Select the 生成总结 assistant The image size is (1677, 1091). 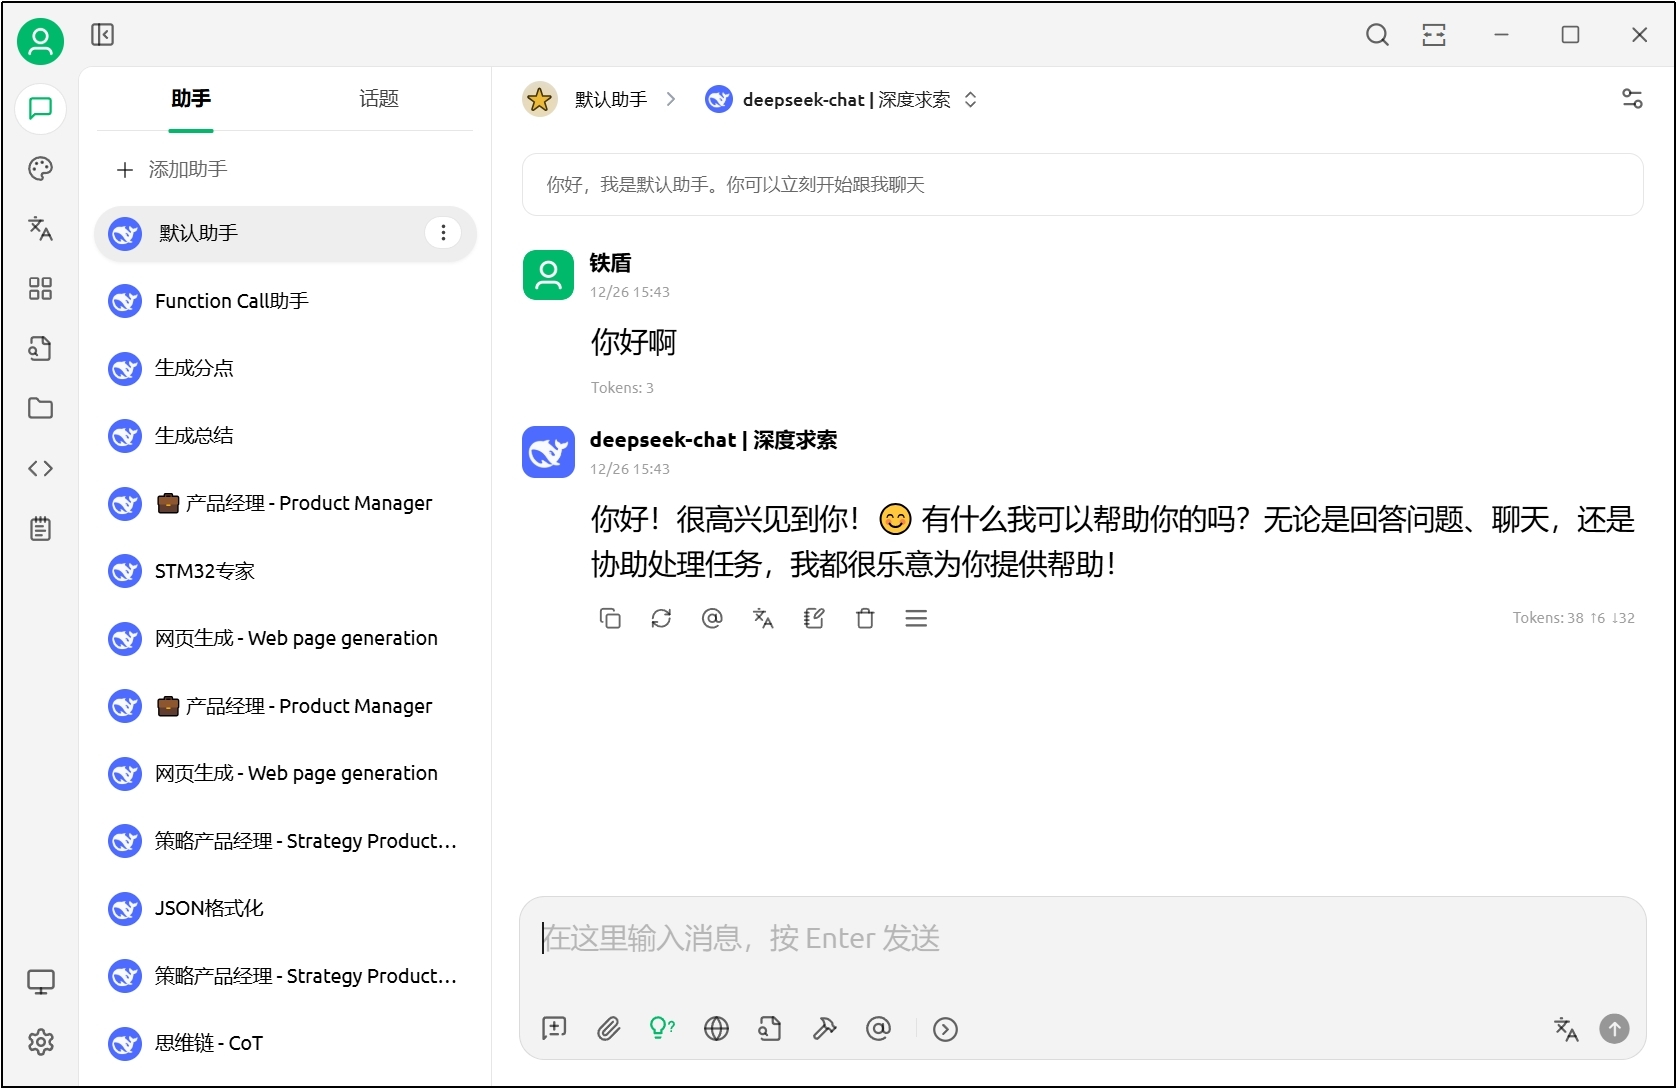(x=285, y=436)
